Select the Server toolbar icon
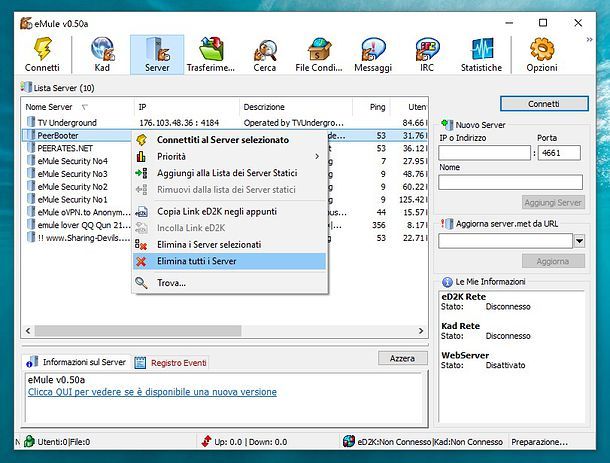Image resolution: width=610 pixels, height=463 pixels. pos(157,49)
